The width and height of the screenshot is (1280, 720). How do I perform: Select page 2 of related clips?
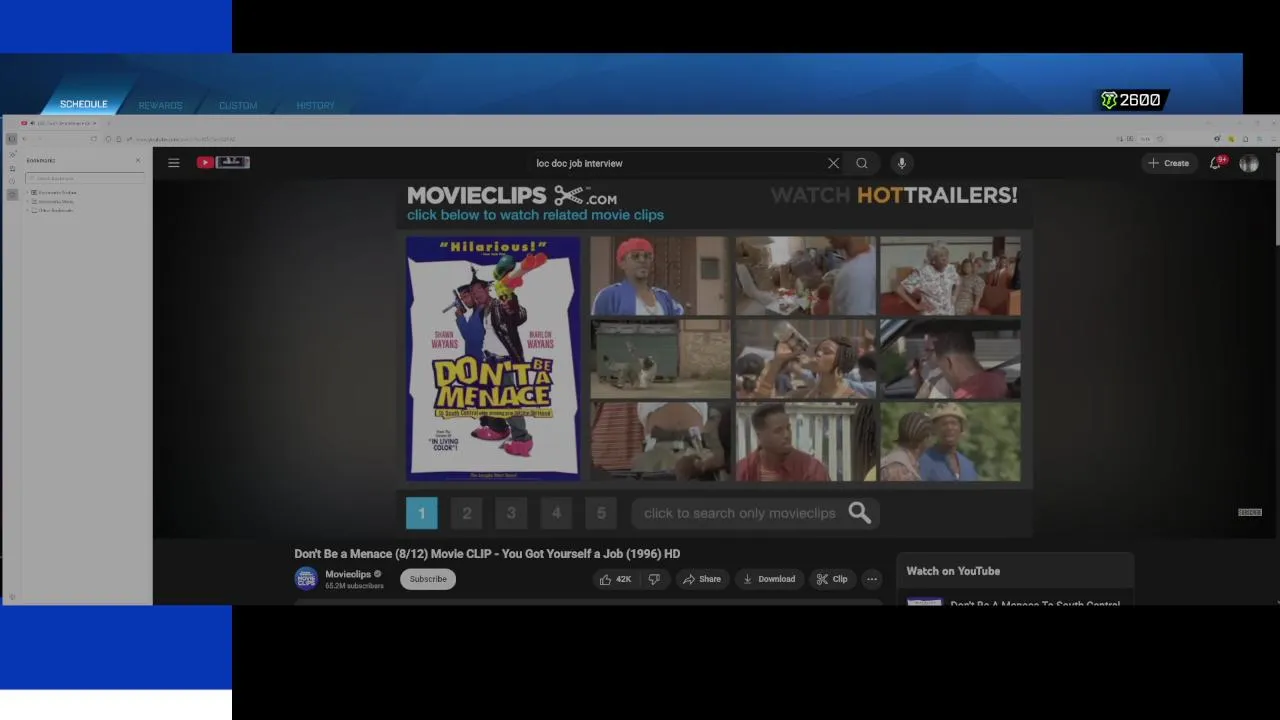pos(466,513)
